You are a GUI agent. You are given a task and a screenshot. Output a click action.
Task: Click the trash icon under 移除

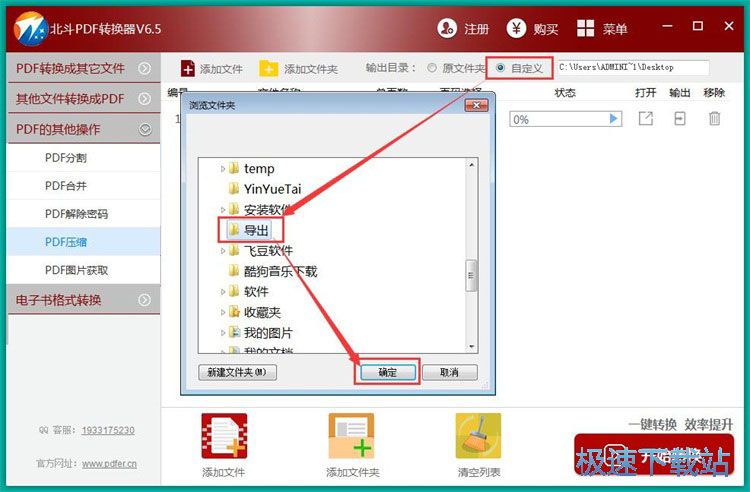[715, 118]
